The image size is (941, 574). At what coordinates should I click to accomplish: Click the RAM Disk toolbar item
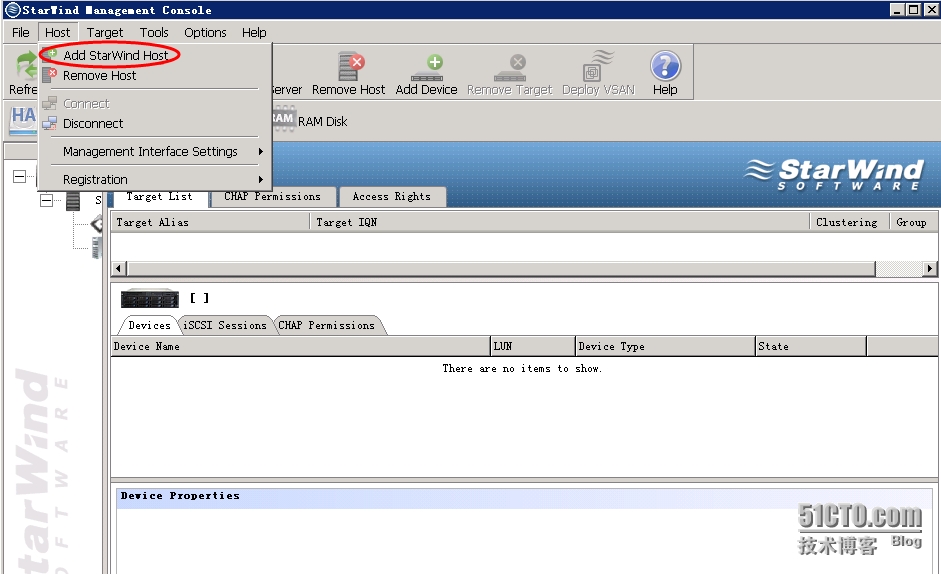click(310, 121)
